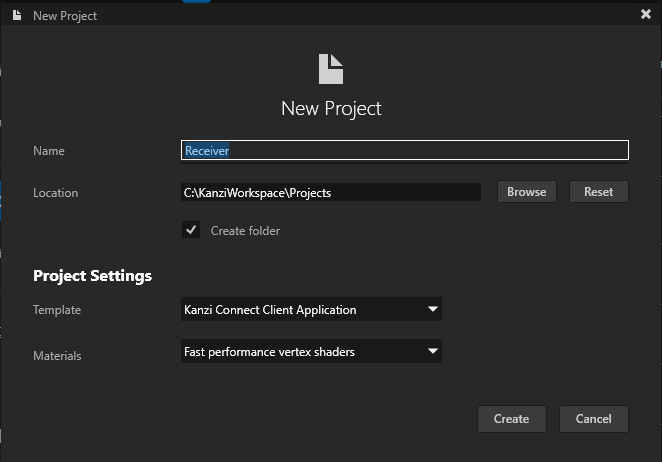Close the New Project window
The width and height of the screenshot is (662, 462).
pyautogui.click(x=646, y=14)
